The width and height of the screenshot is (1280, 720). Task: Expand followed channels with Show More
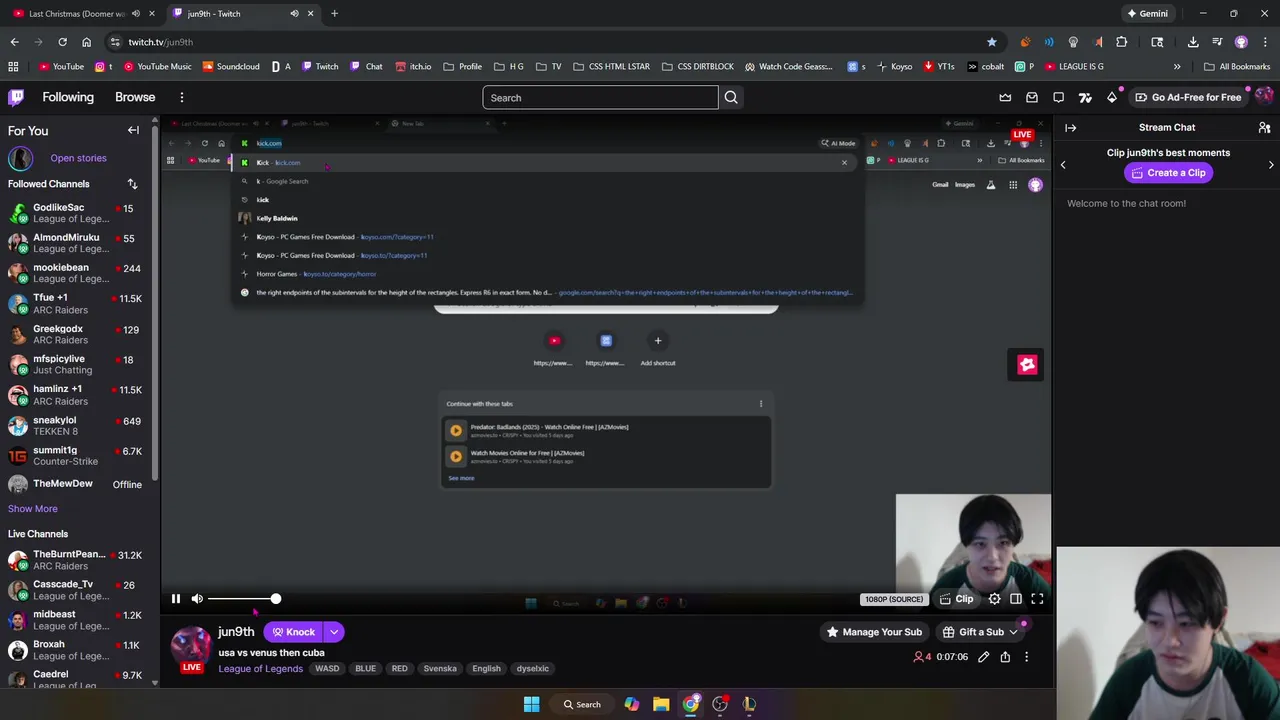pyautogui.click(x=33, y=509)
